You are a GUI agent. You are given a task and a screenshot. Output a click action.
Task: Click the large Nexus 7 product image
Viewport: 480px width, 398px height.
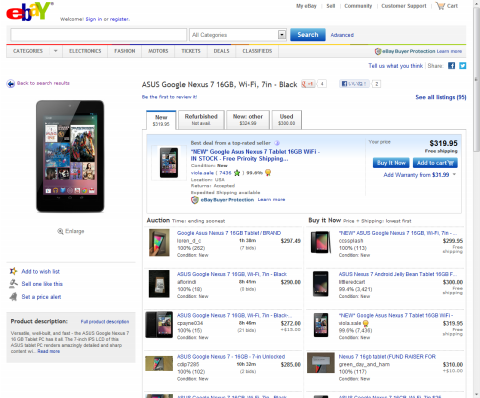point(70,156)
